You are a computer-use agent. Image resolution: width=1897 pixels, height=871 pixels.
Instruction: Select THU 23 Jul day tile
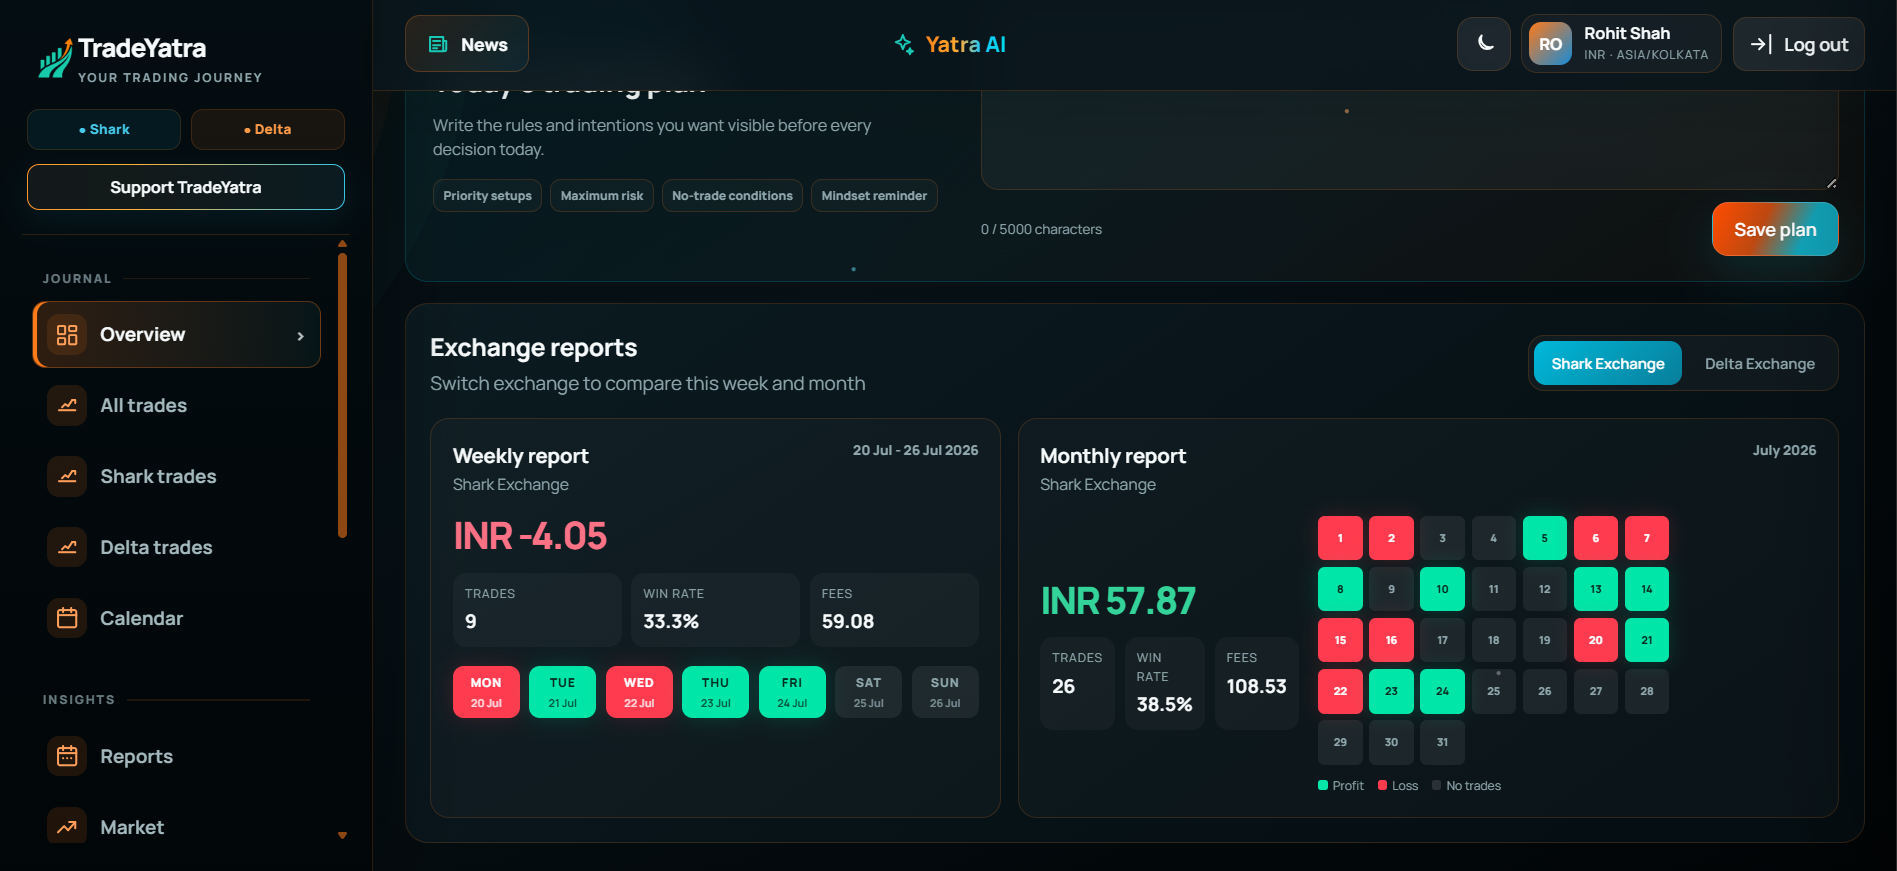click(x=715, y=692)
